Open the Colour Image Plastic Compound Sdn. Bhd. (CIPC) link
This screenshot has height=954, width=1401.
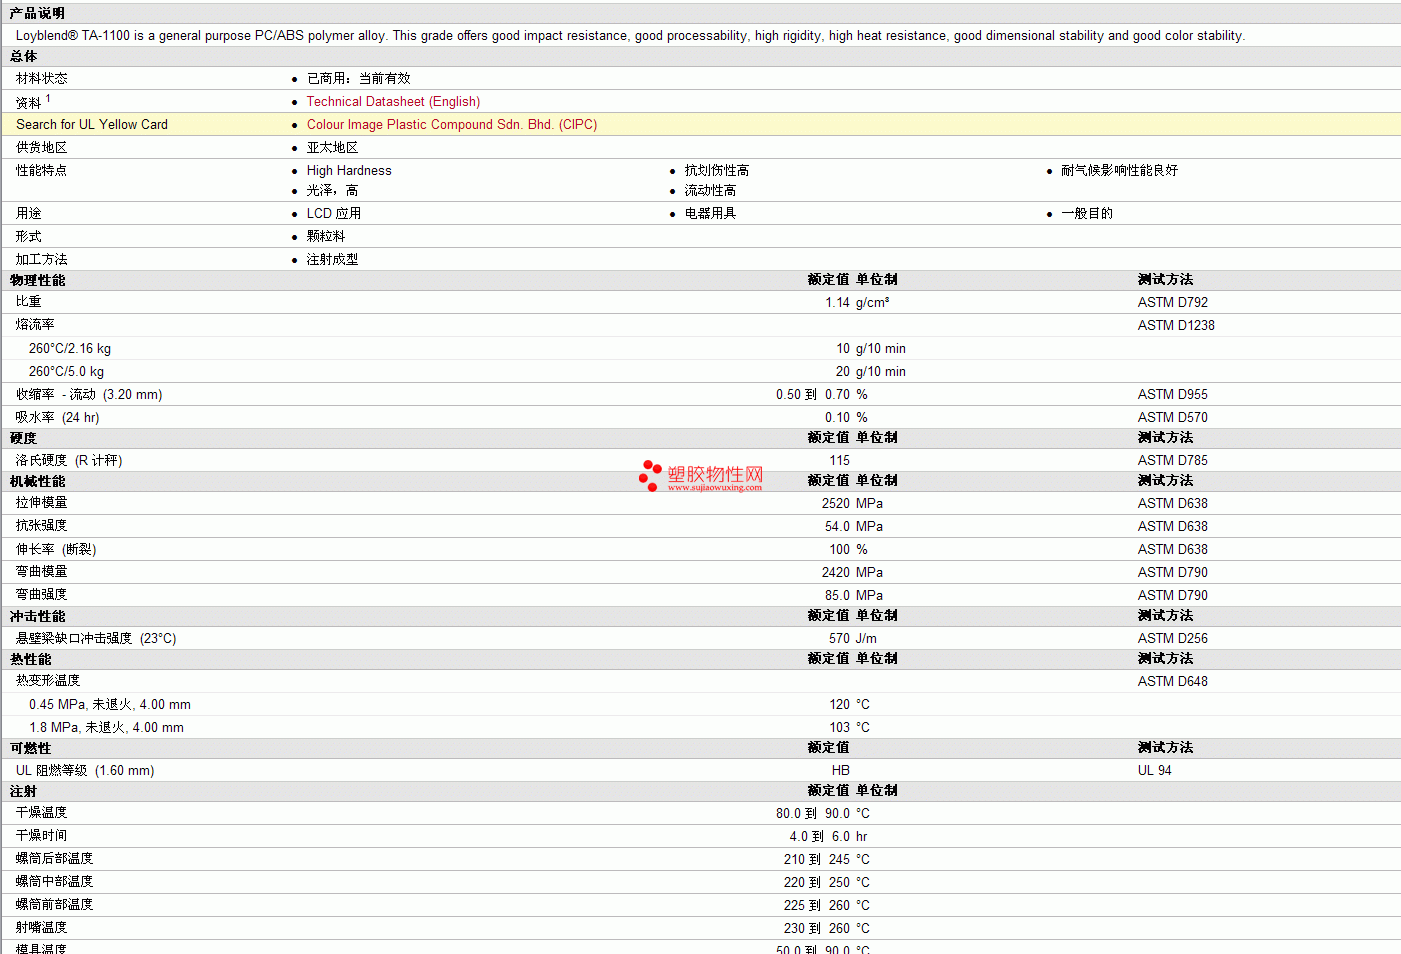[x=452, y=125]
